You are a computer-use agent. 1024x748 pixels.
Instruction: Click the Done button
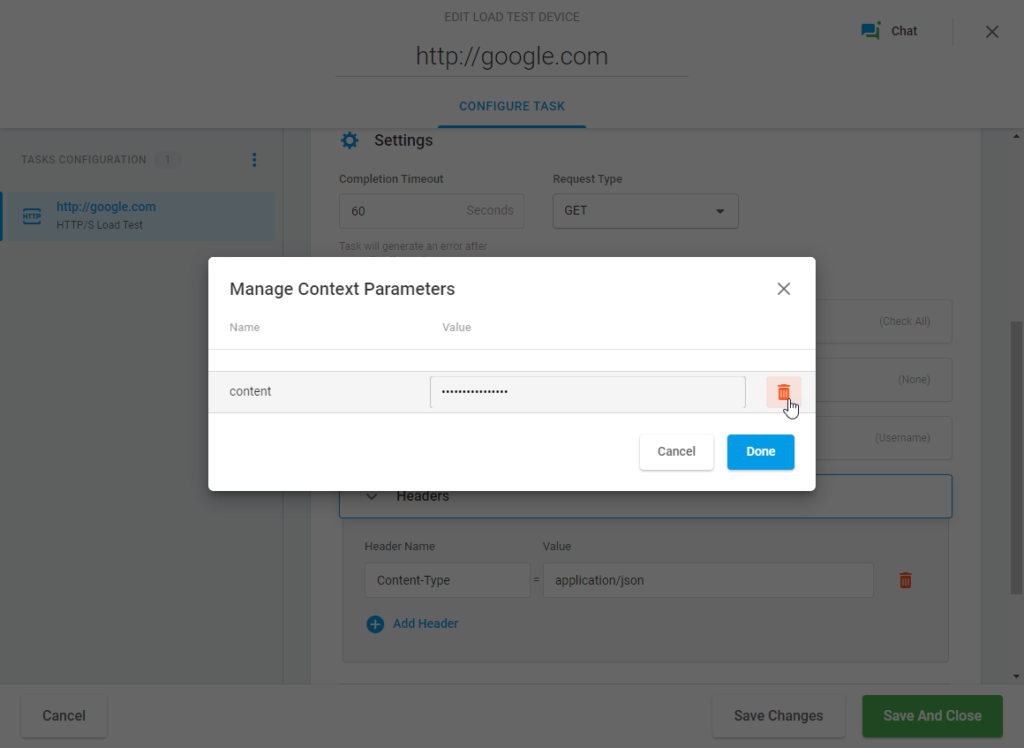tap(760, 452)
